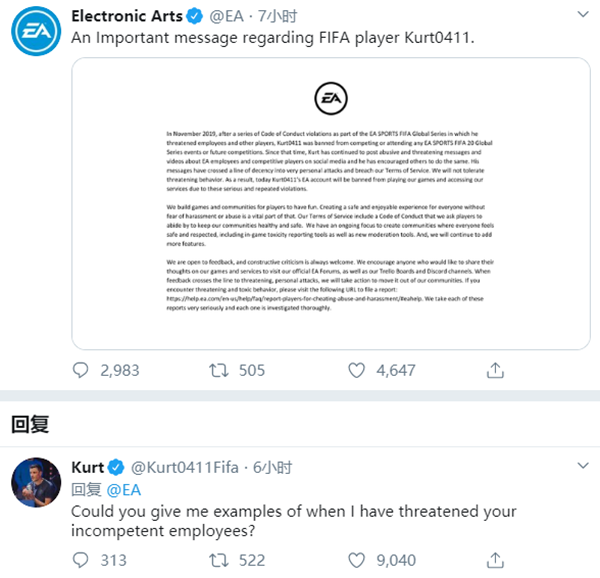Image resolution: width=600 pixels, height=578 pixels.
Task: Reply to the EA tweet
Action: click(x=82, y=369)
